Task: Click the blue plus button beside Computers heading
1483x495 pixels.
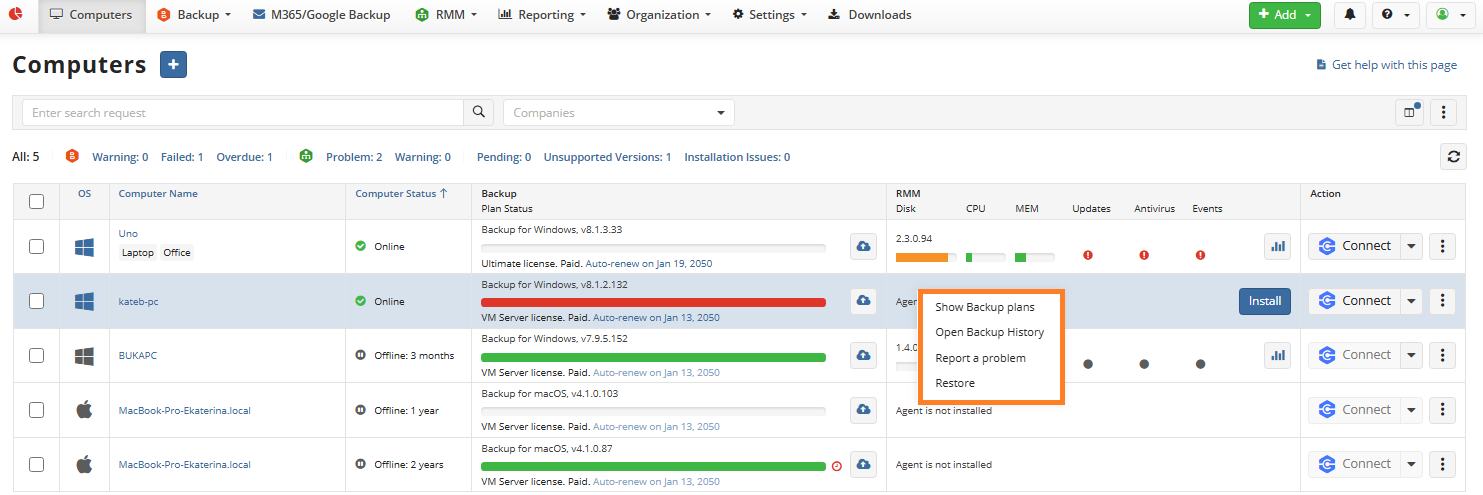Action: point(173,65)
